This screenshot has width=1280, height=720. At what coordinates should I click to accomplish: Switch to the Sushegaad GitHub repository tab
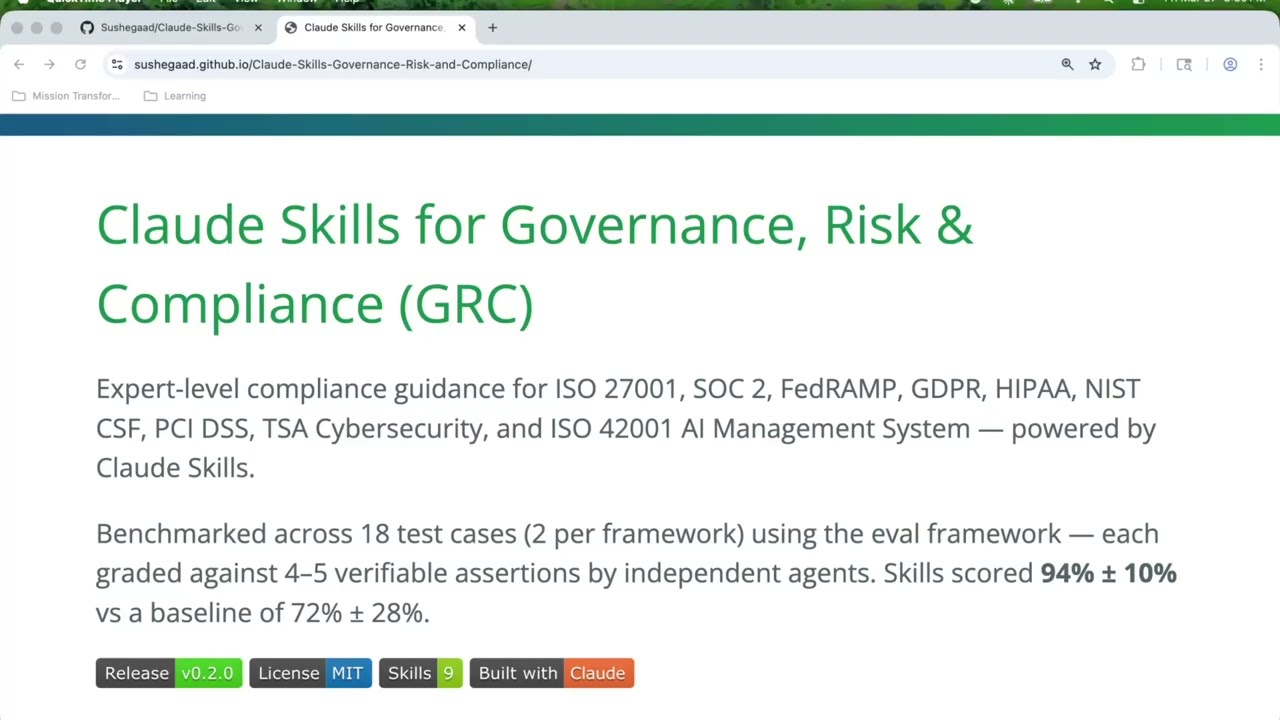click(170, 27)
